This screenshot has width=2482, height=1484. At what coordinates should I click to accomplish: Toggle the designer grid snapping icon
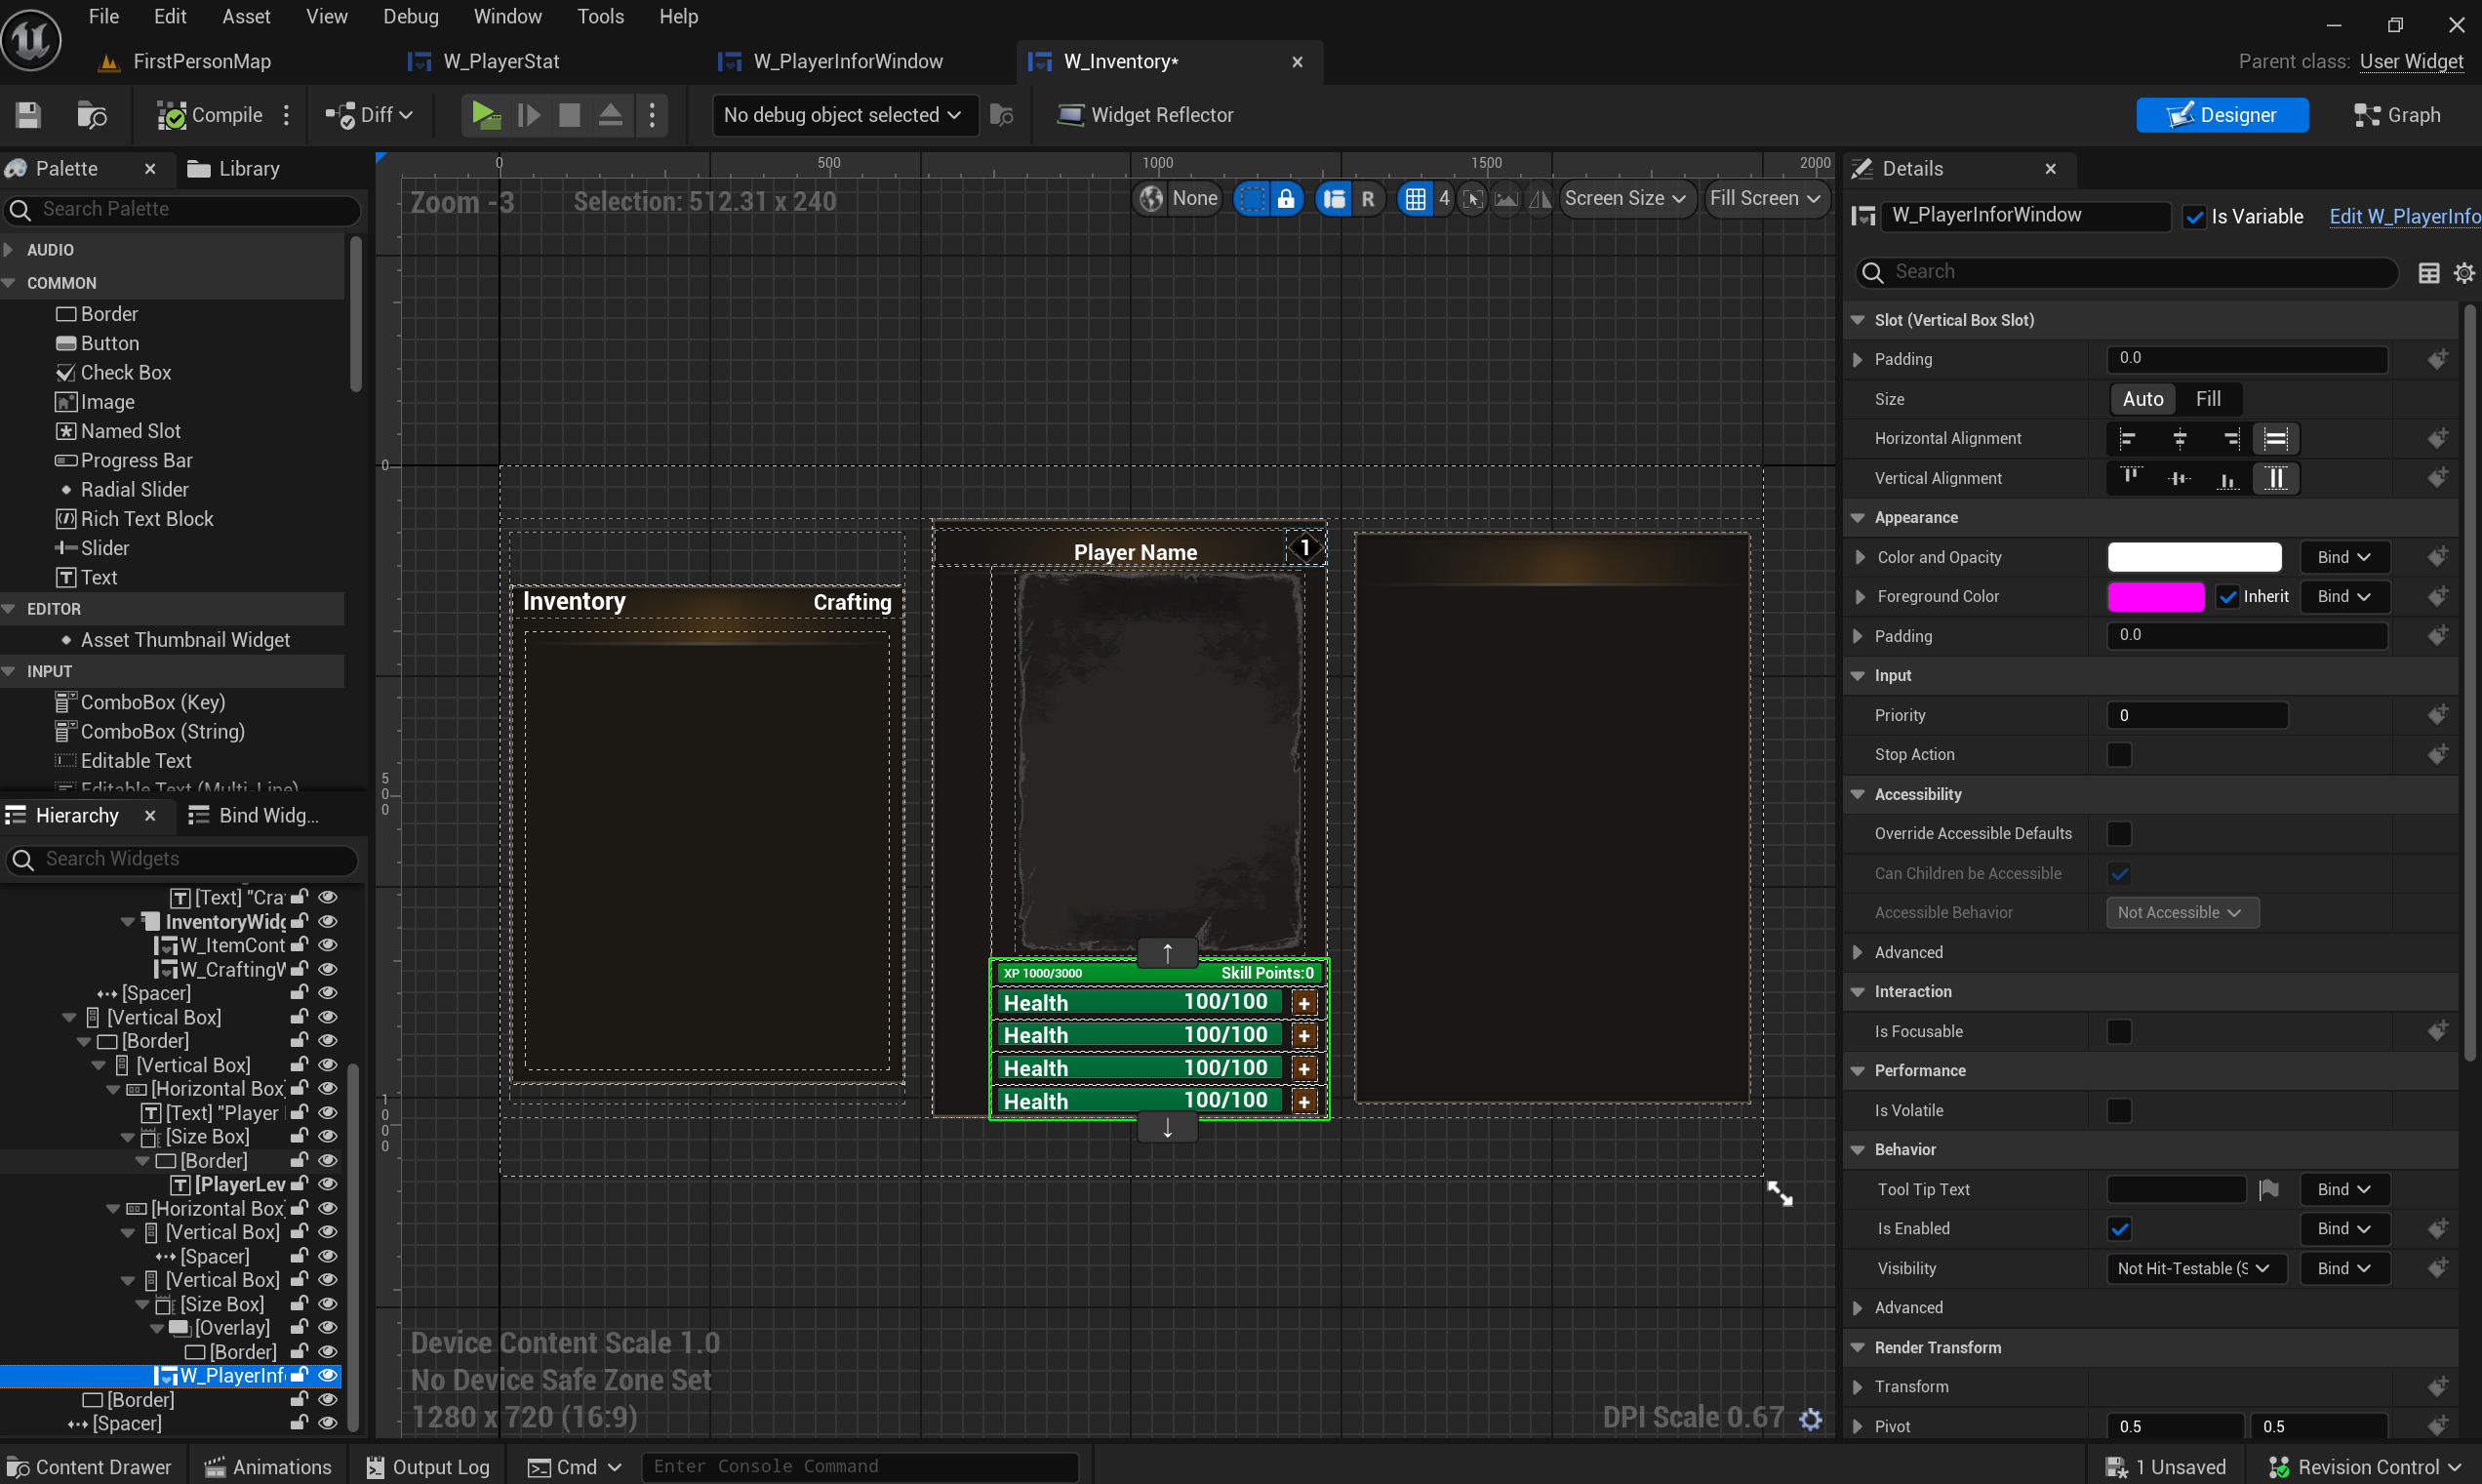coord(1414,198)
